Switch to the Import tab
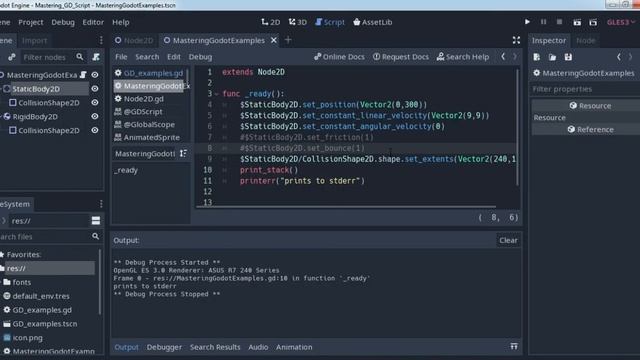This screenshot has width=640, height=360. point(34,40)
